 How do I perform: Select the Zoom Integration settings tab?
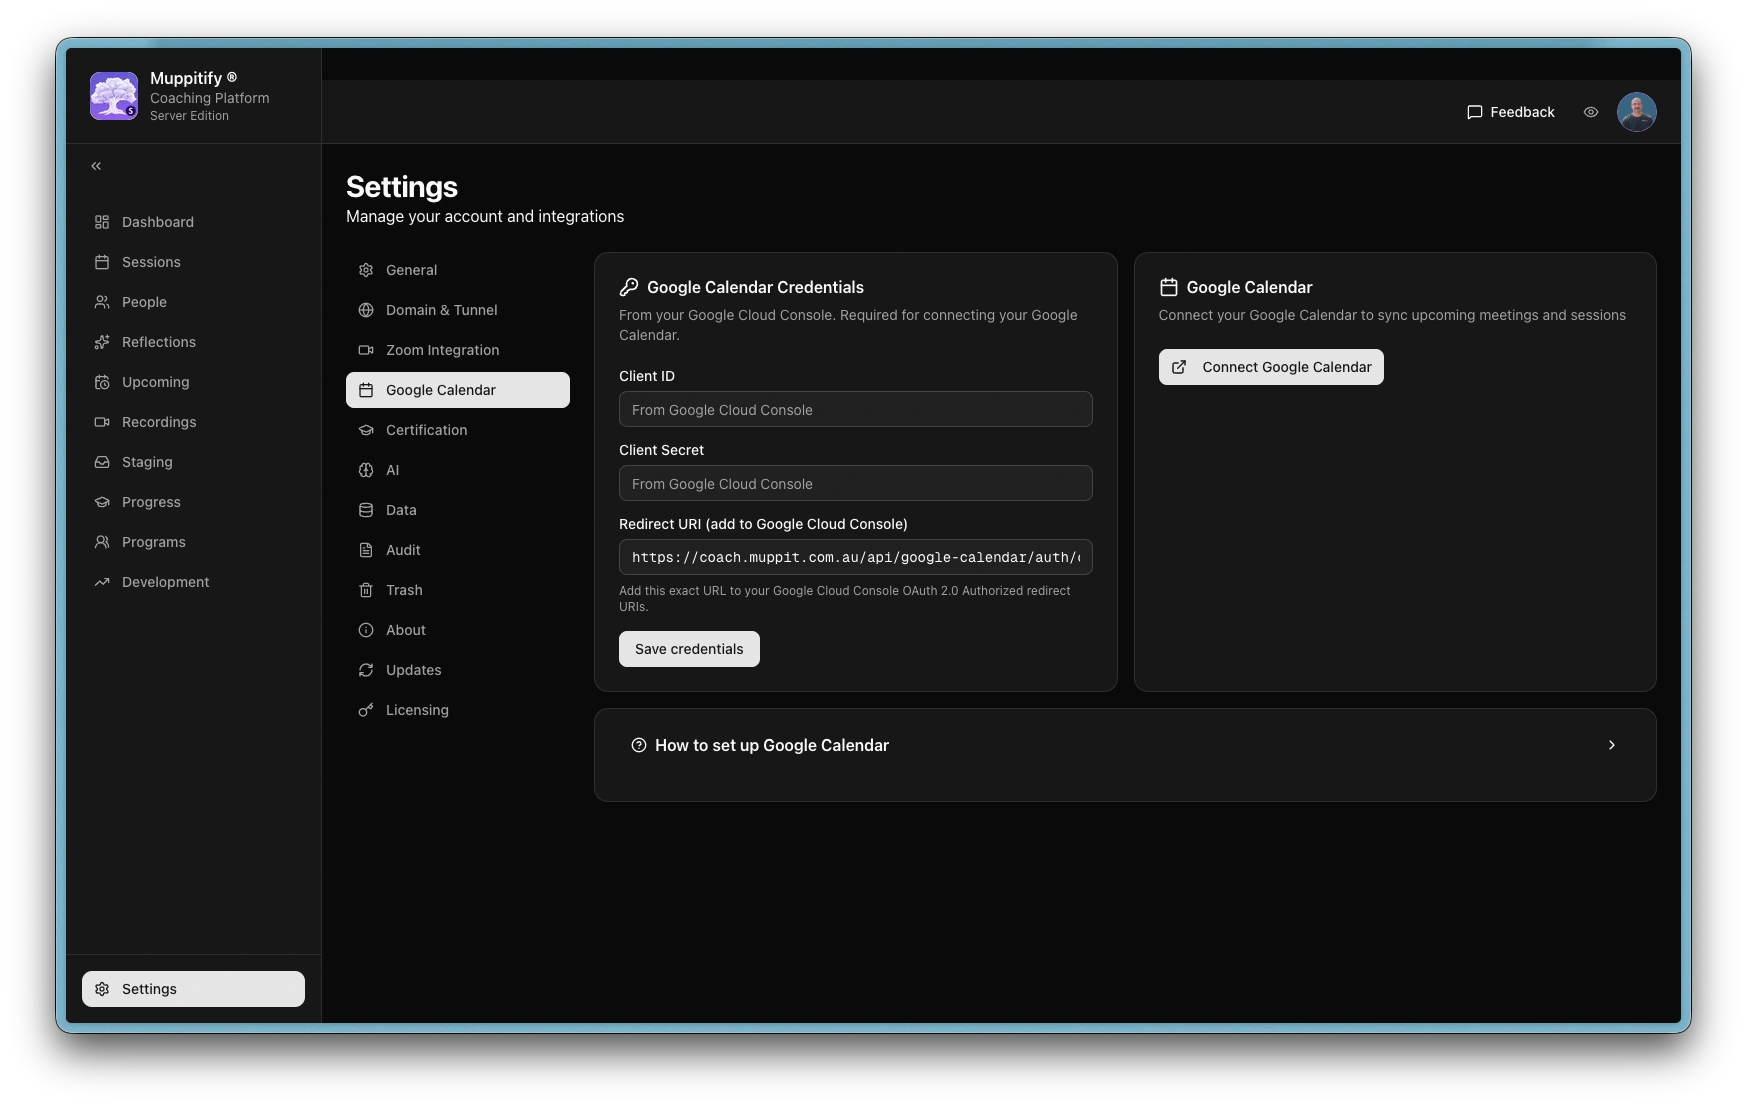pos(442,350)
